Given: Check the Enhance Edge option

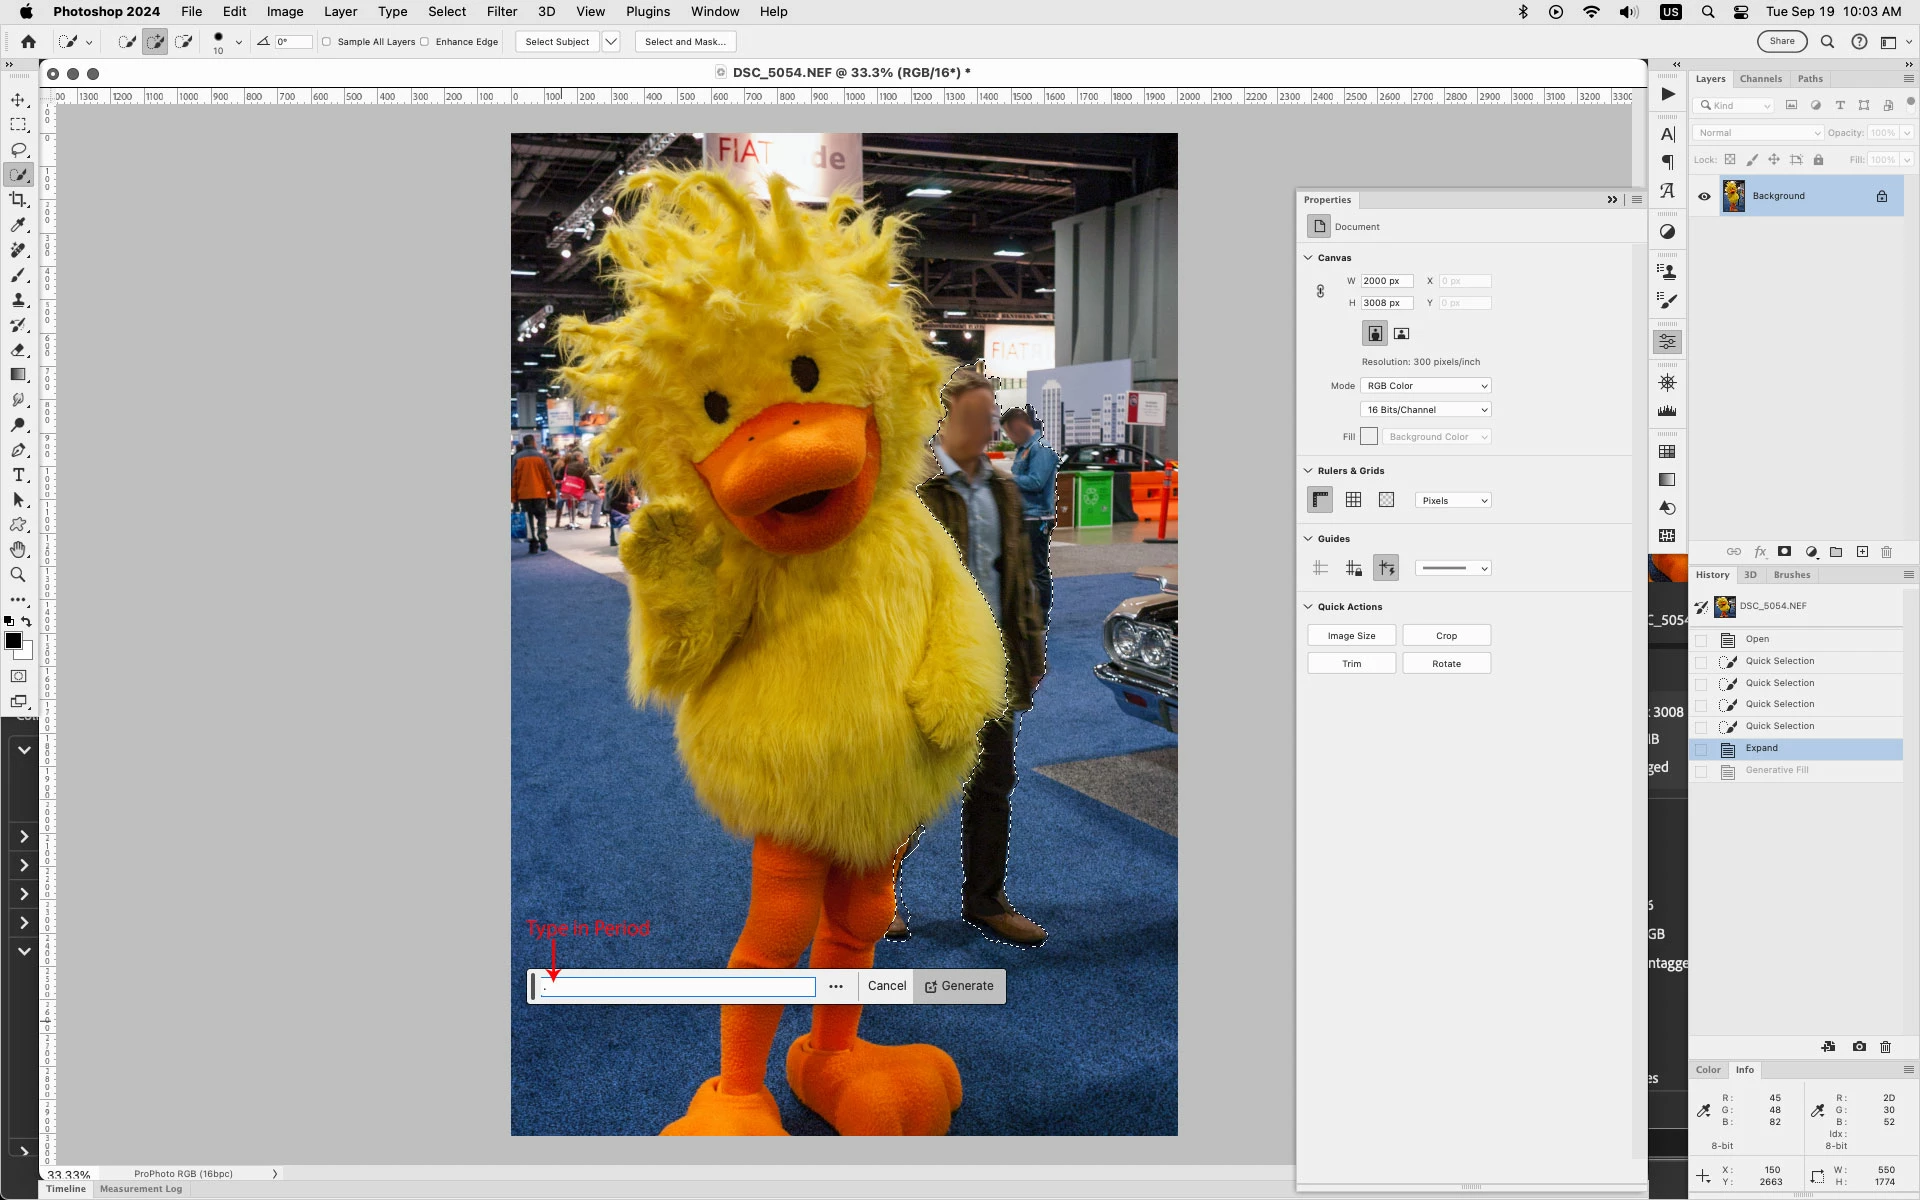Looking at the screenshot, I should (425, 42).
